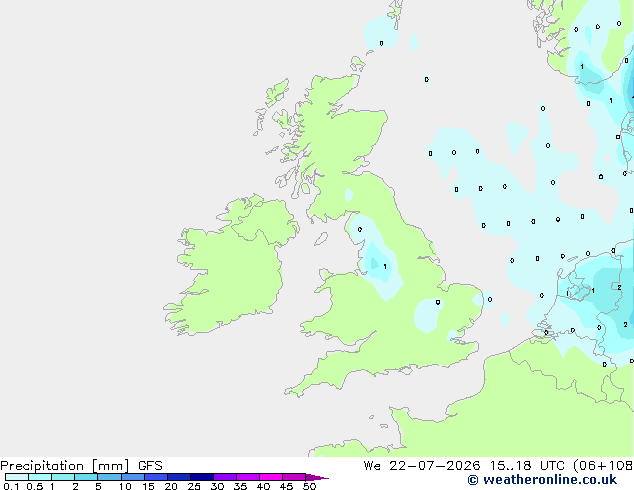The height and width of the screenshot is (490, 634).
Task: Click the '50' legend scale label
Action: [x=309, y=486]
